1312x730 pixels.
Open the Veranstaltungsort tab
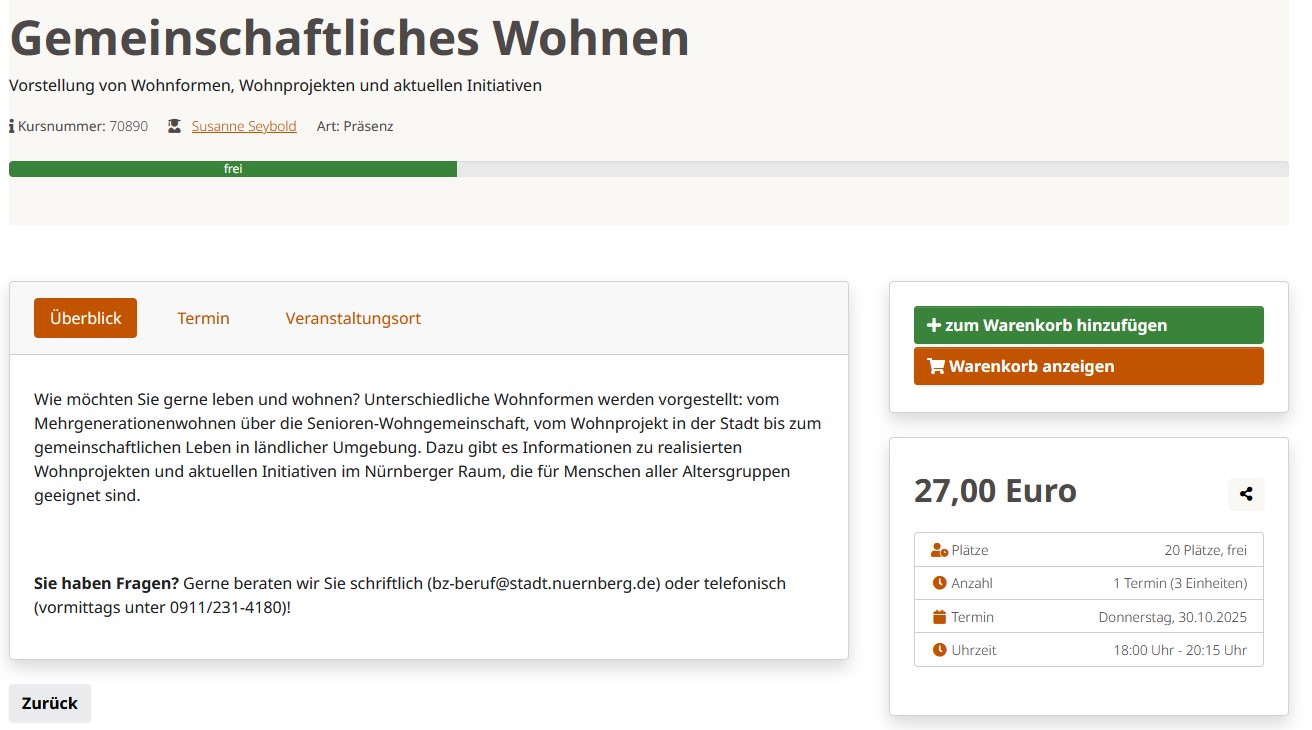353,318
